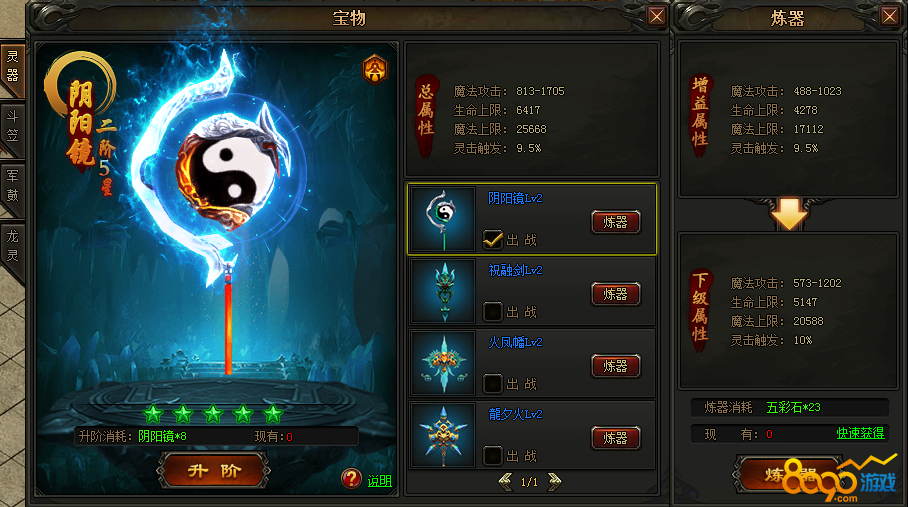Tick 出战 checkbox for 龍夕火
The width and height of the screenshot is (908, 507).
pyautogui.click(x=492, y=455)
